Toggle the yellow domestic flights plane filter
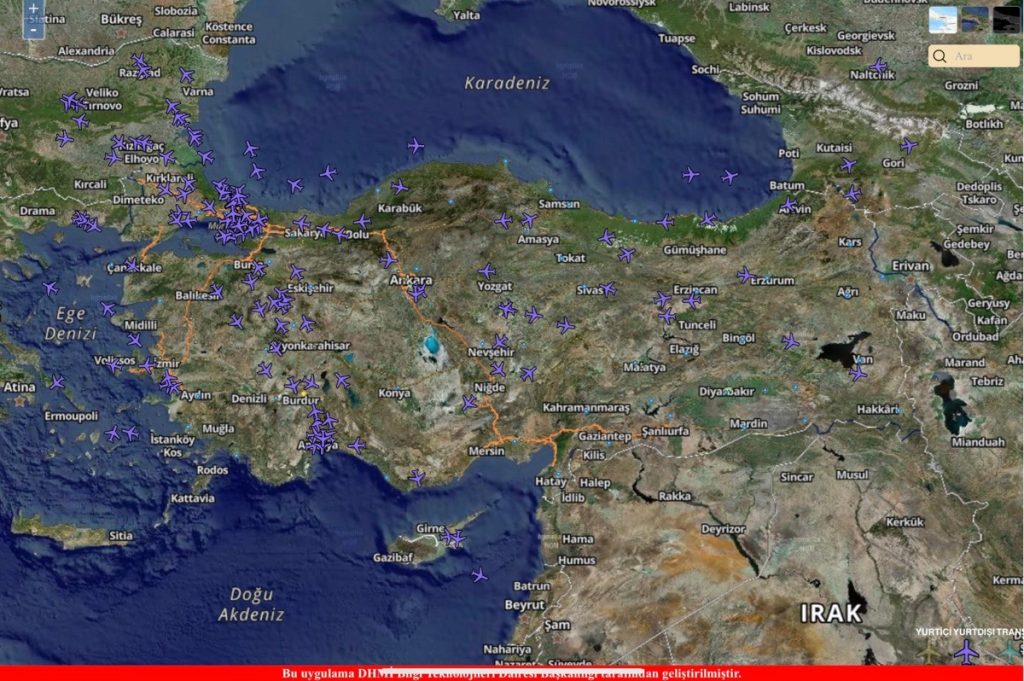 click(931, 653)
